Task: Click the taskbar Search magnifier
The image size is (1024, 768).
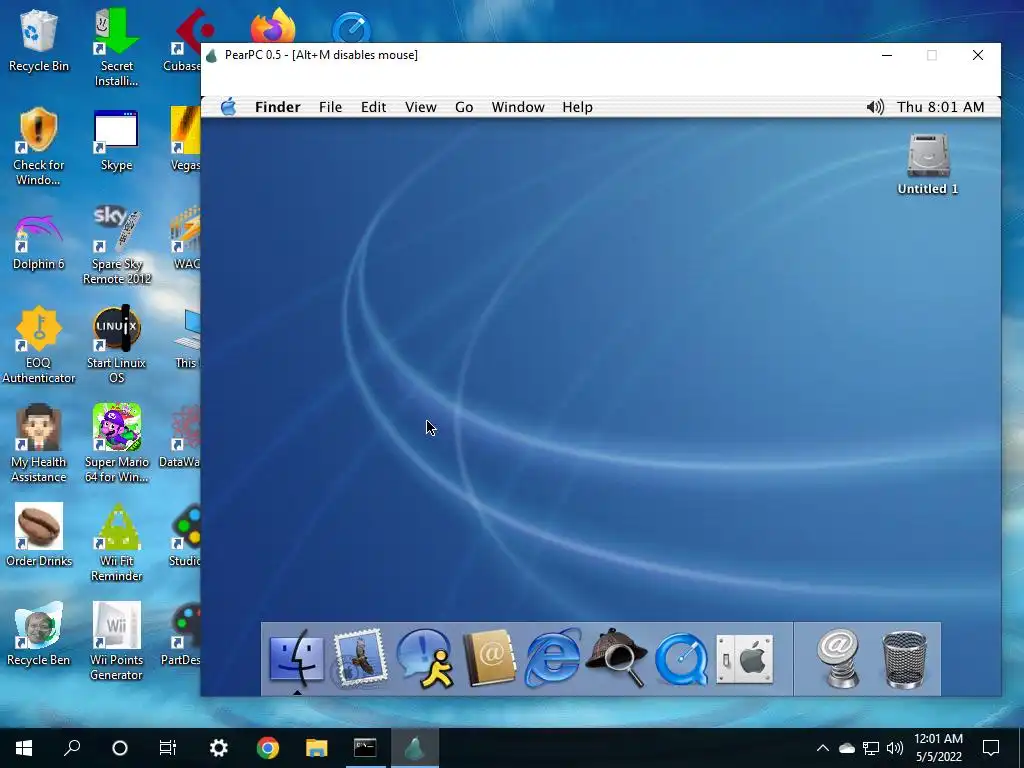Action: point(72,748)
